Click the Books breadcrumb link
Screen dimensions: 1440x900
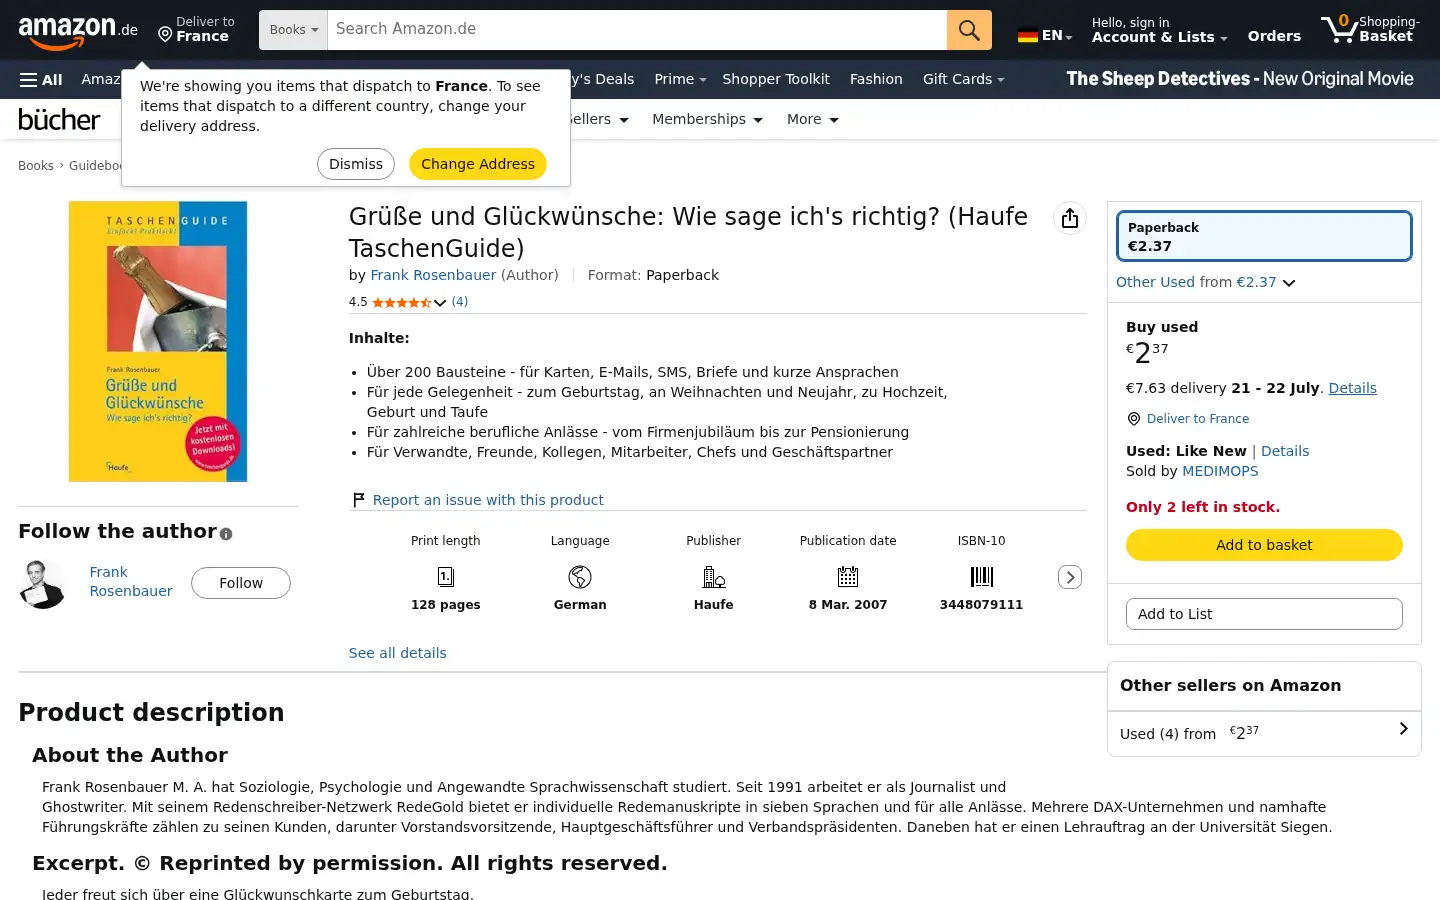pyautogui.click(x=36, y=166)
